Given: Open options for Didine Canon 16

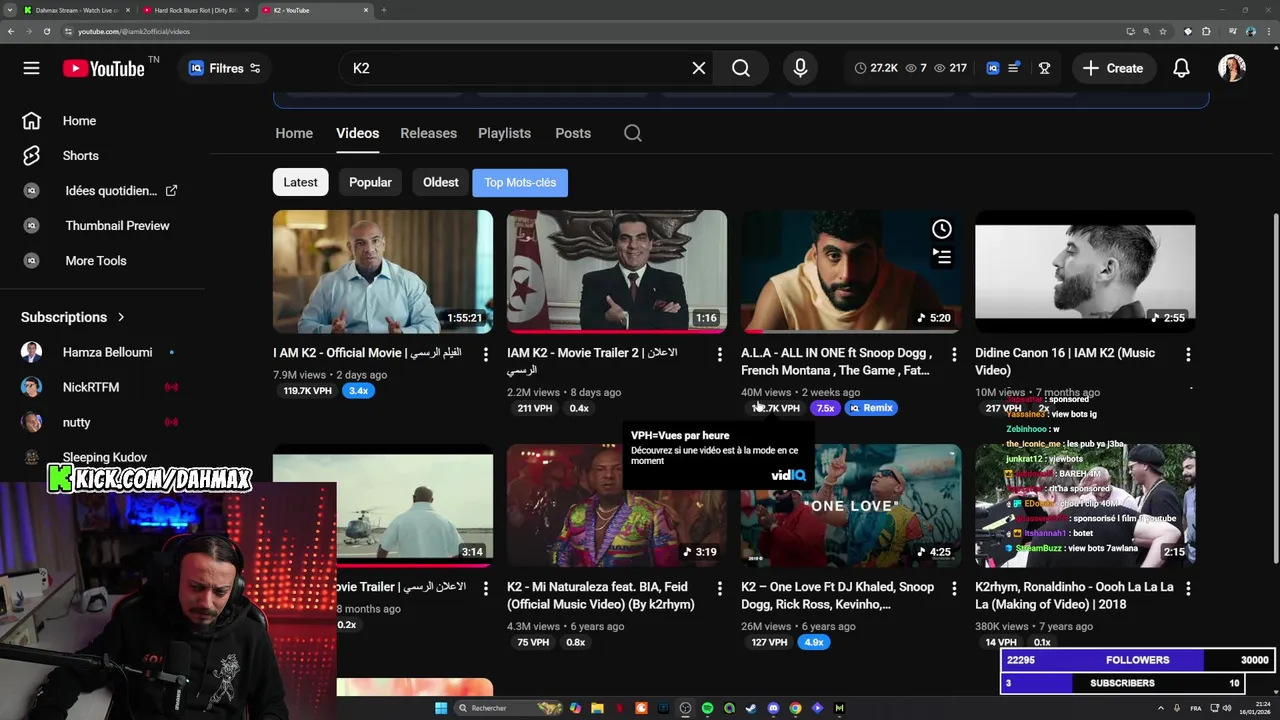Looking at the screenshot, I should (x=1188, y=354).
